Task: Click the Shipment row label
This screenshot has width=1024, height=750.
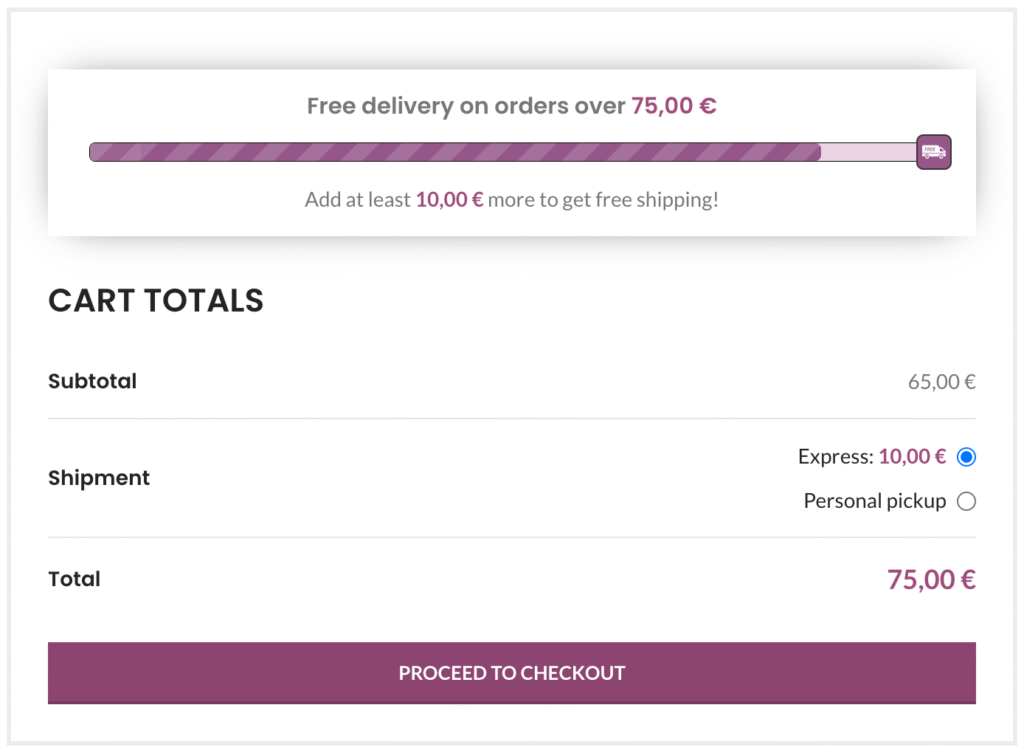Action: 99,478
